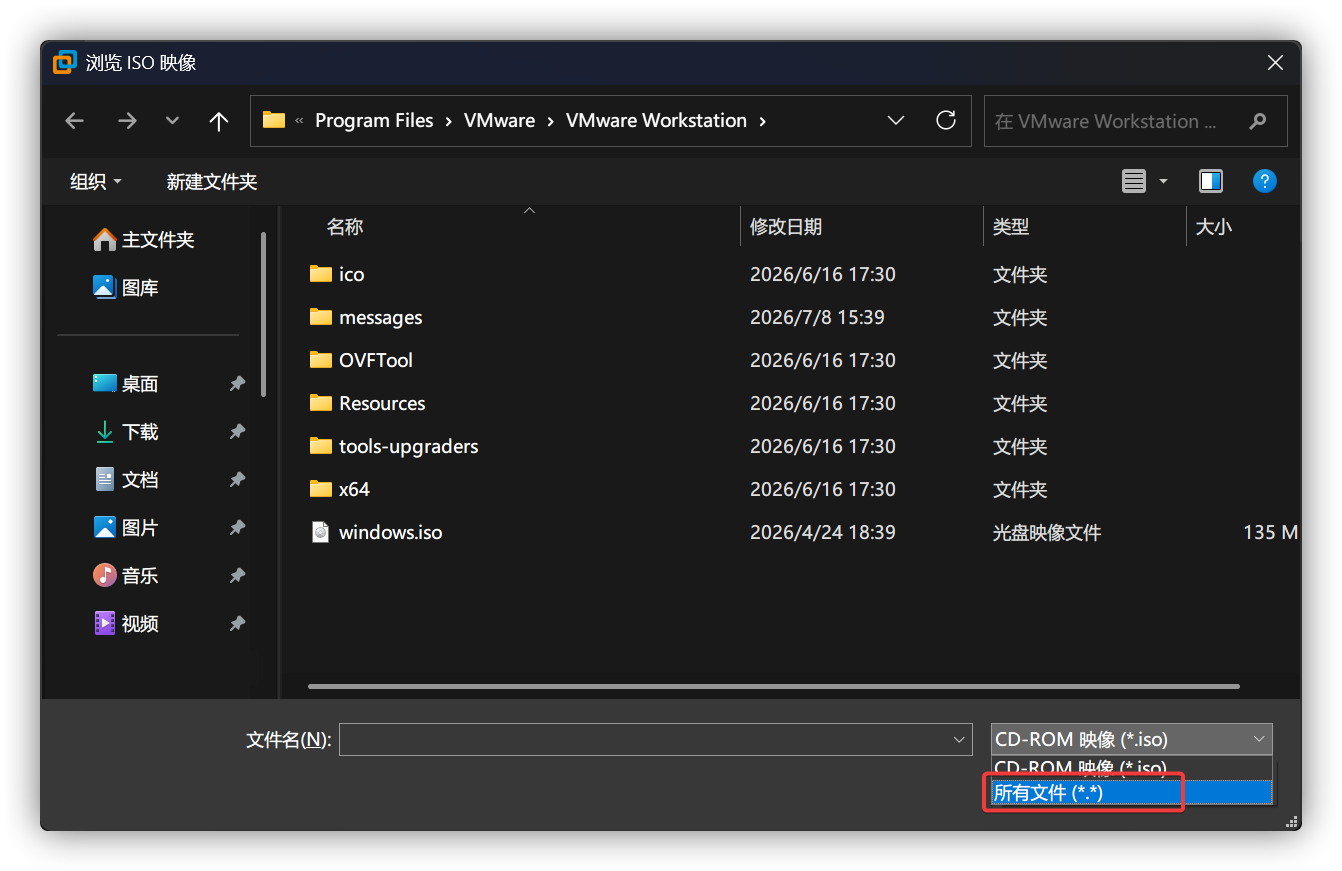Click the pin icon next to 文档
This screenshot has width=1342, height=871.
point(237,480)
